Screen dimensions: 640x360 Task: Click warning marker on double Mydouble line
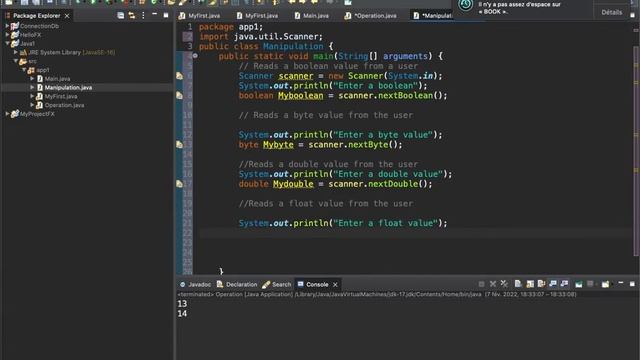point(179,184)
